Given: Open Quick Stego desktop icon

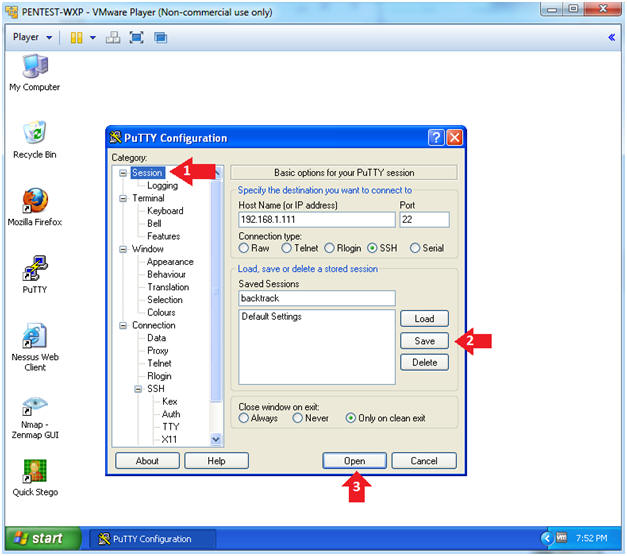Looking at the screenshot, I should click(x=35, y=478).
